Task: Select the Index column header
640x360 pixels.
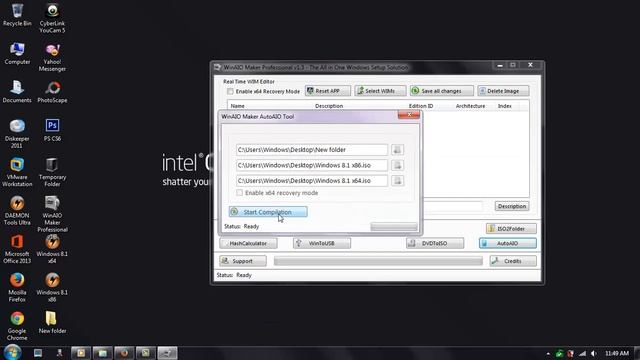Action: click(x=504, y=106)
